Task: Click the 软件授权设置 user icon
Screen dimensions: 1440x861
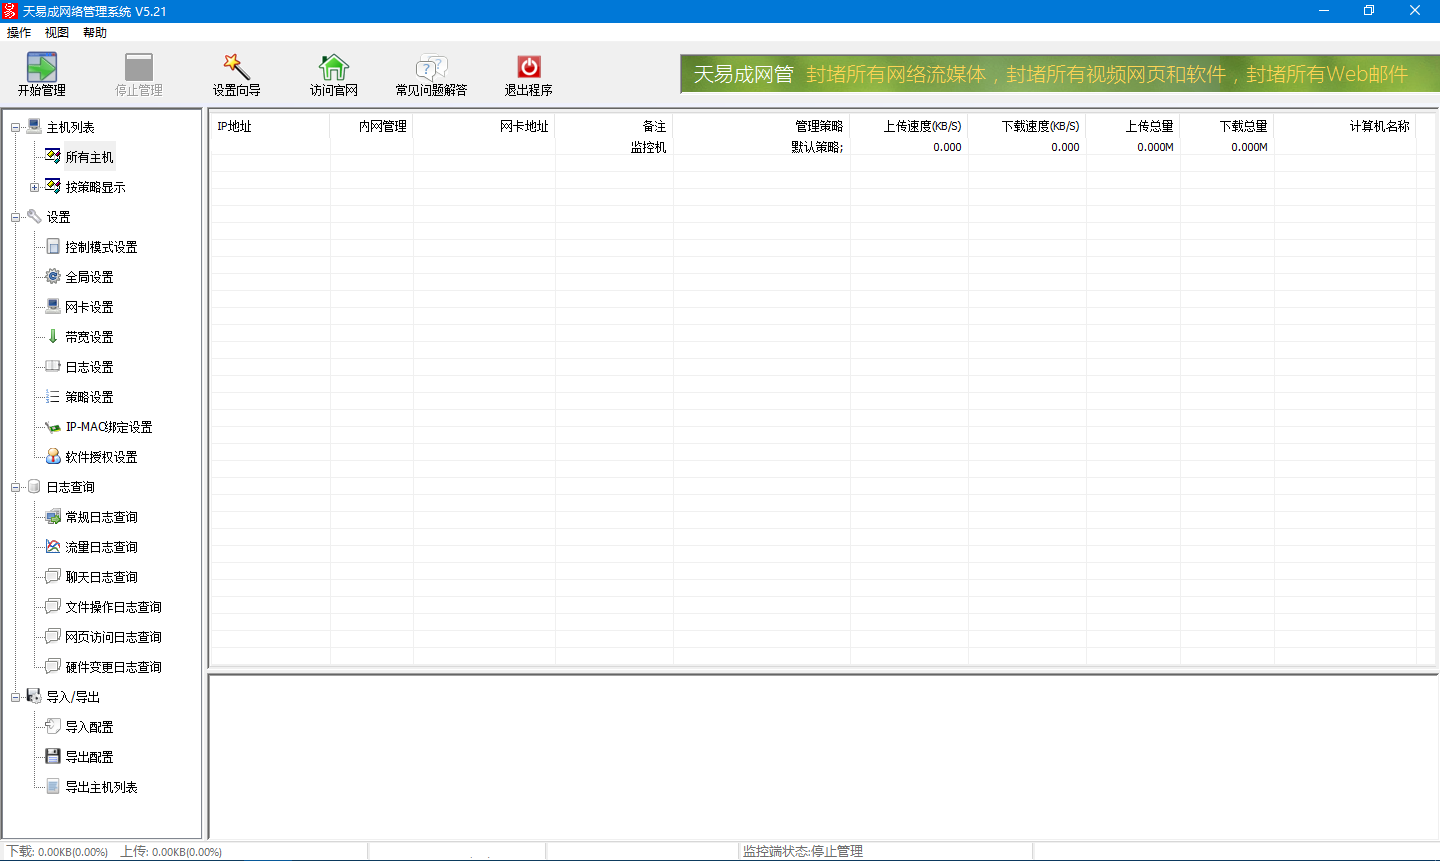Action: point(53,456)
